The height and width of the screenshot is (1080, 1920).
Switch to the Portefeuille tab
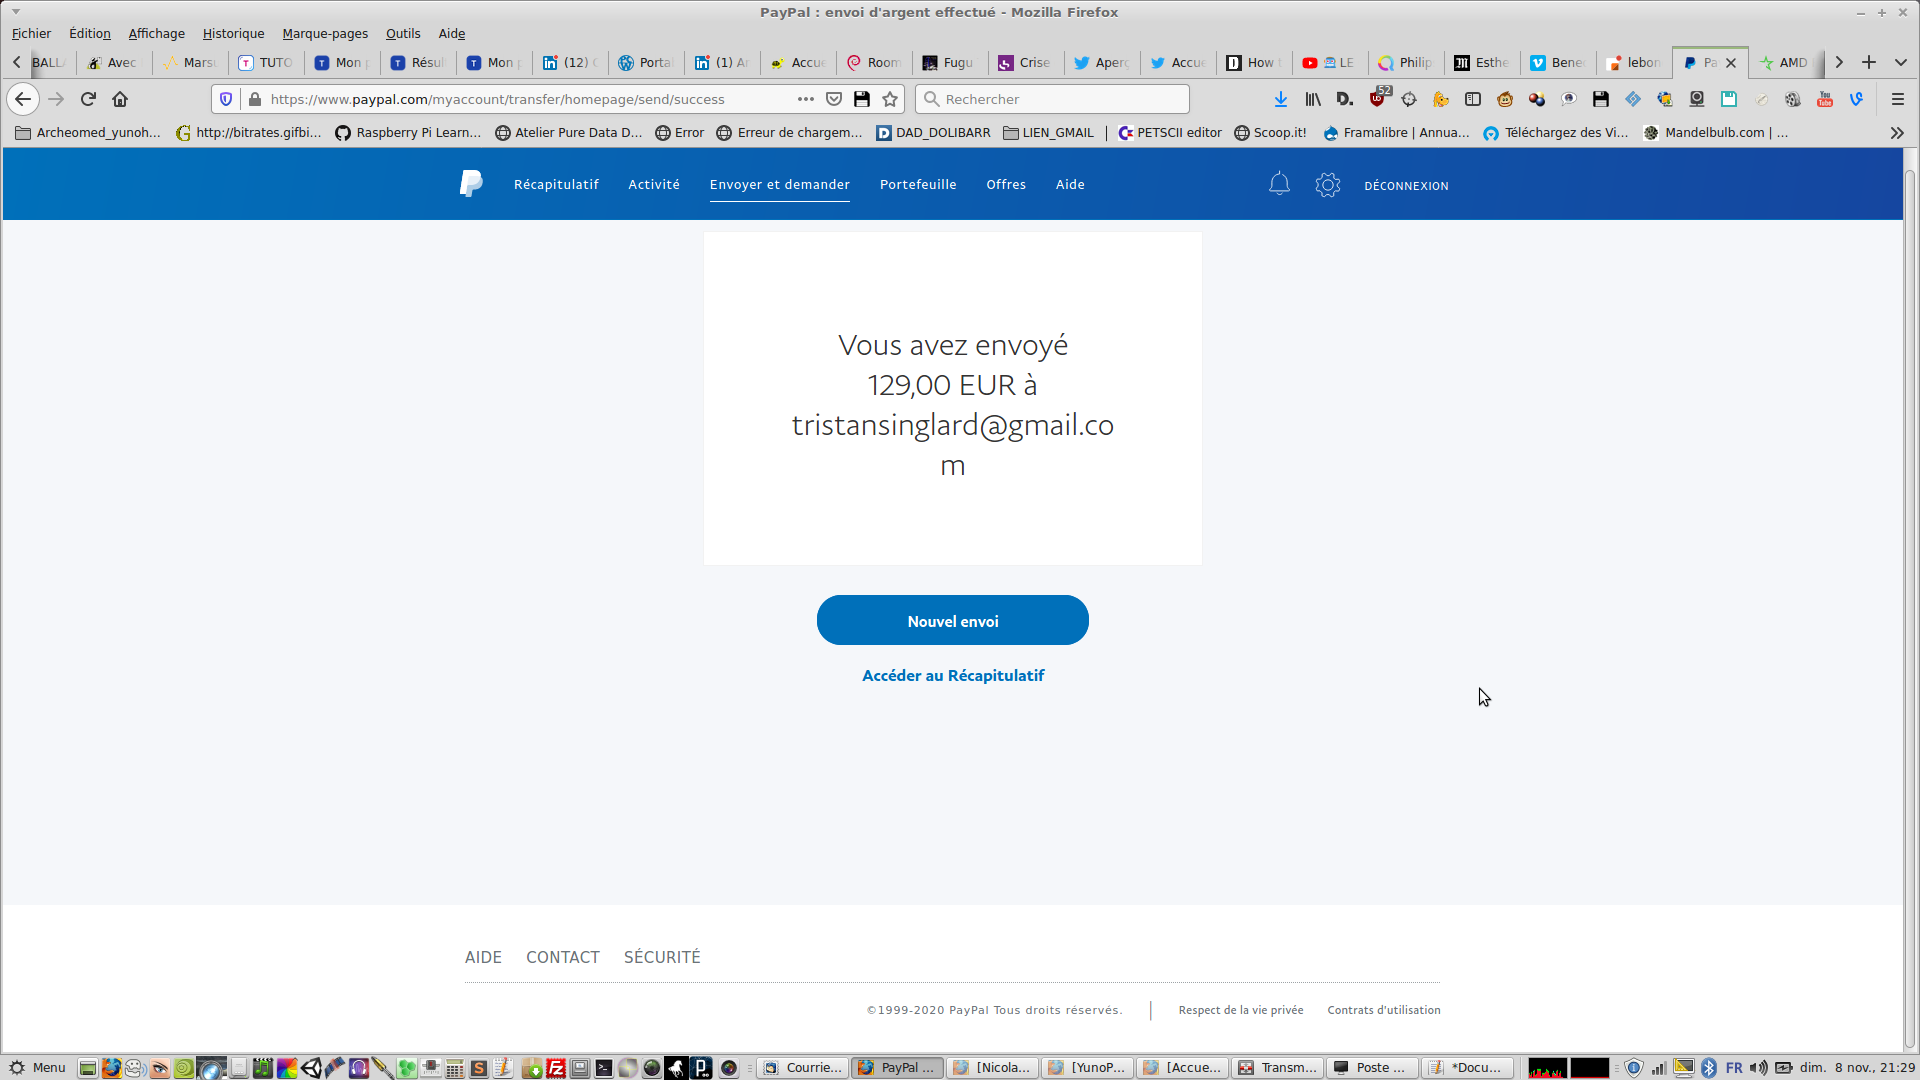point(917,184)
